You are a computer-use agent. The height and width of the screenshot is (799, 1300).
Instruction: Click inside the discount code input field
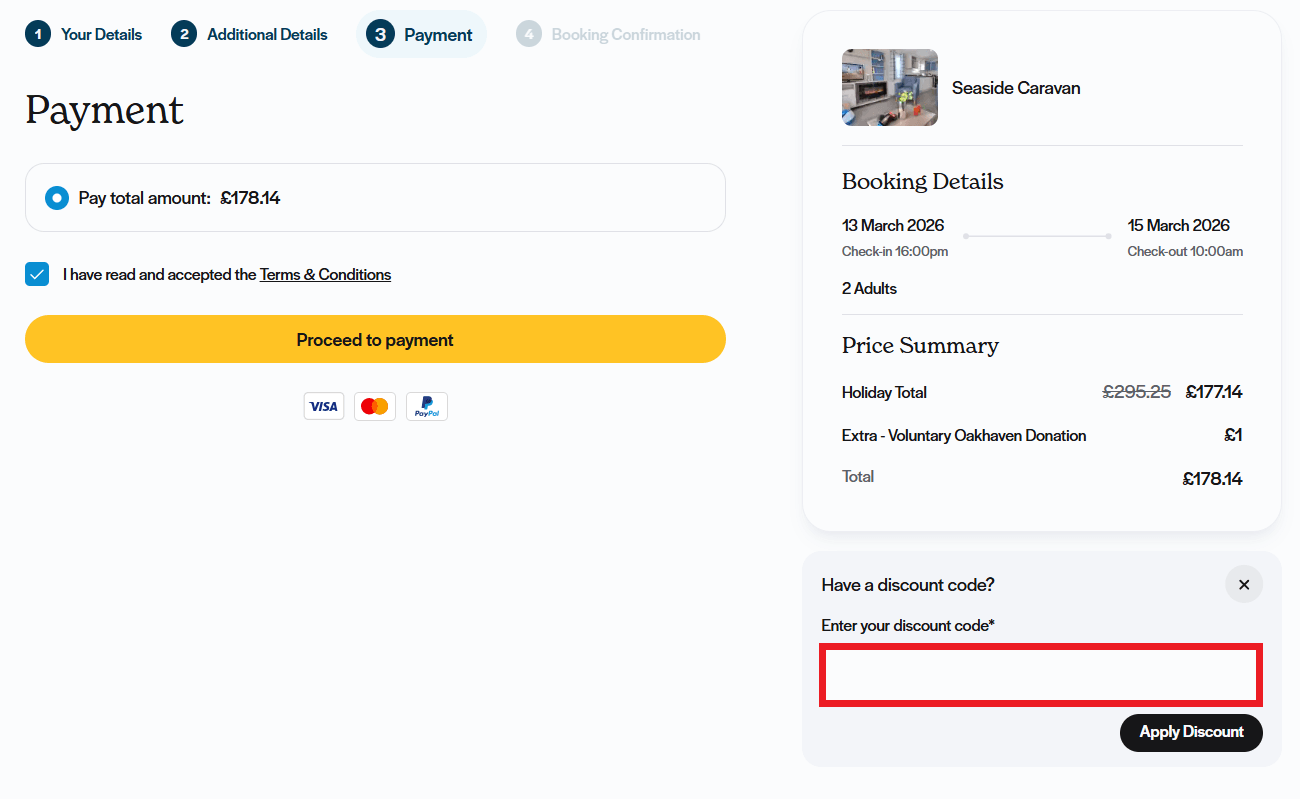click(1040, 675)
